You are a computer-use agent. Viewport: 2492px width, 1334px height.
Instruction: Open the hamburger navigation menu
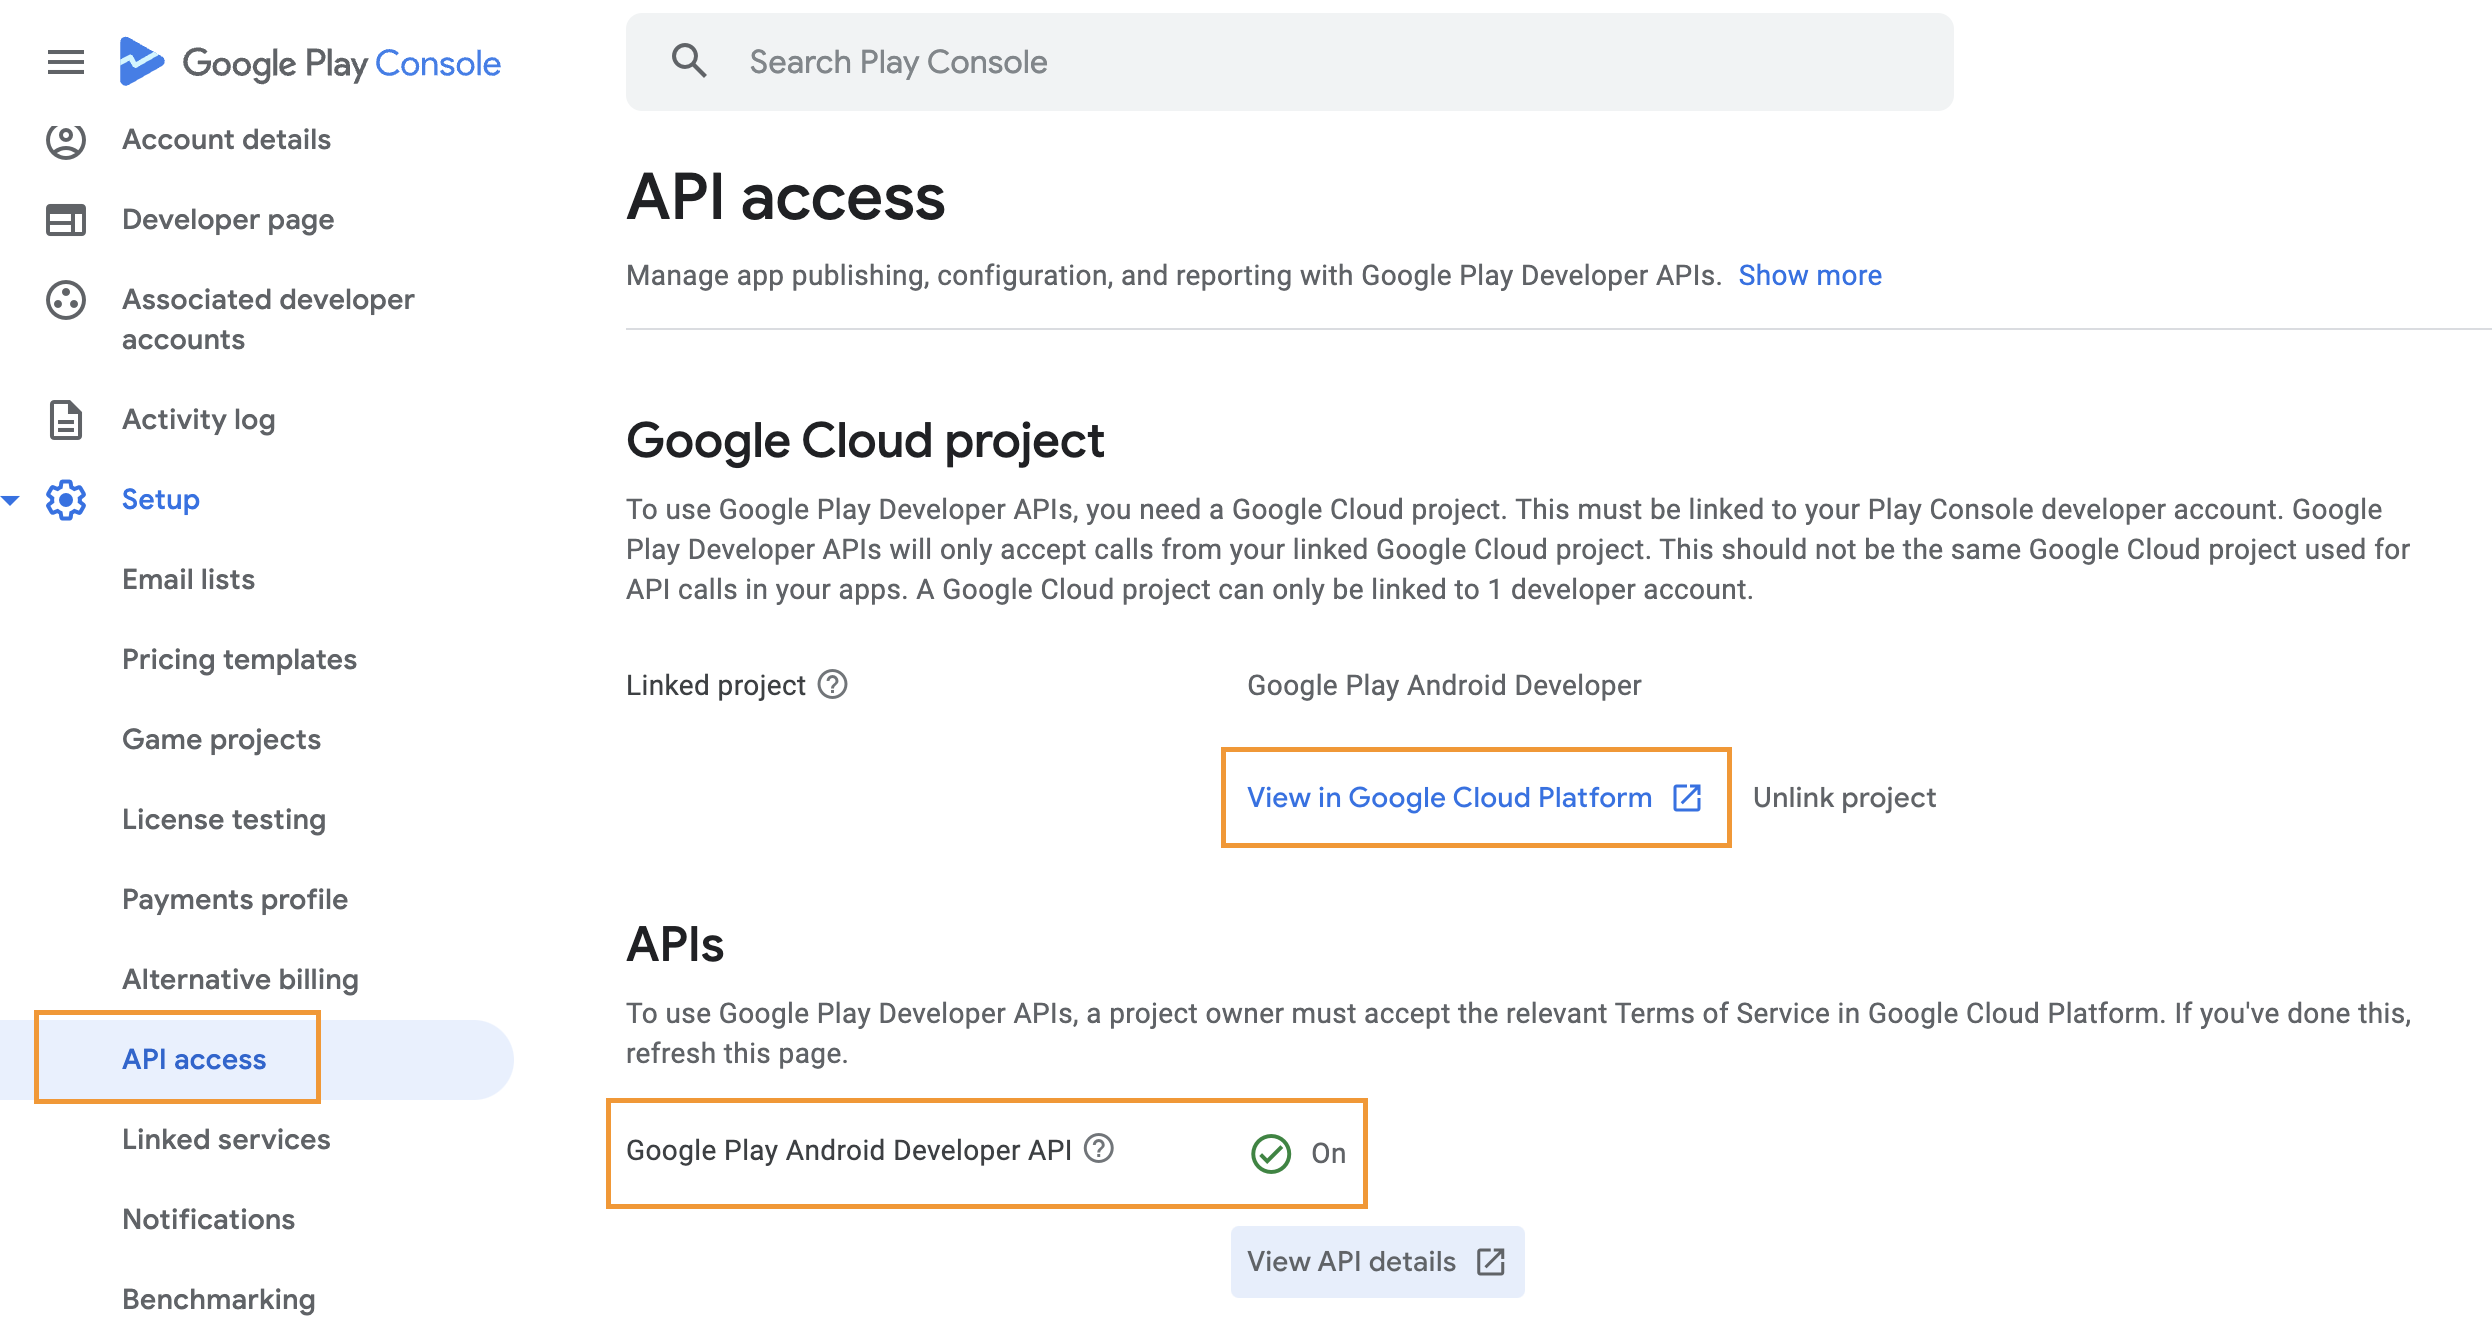tap(66, 62)
